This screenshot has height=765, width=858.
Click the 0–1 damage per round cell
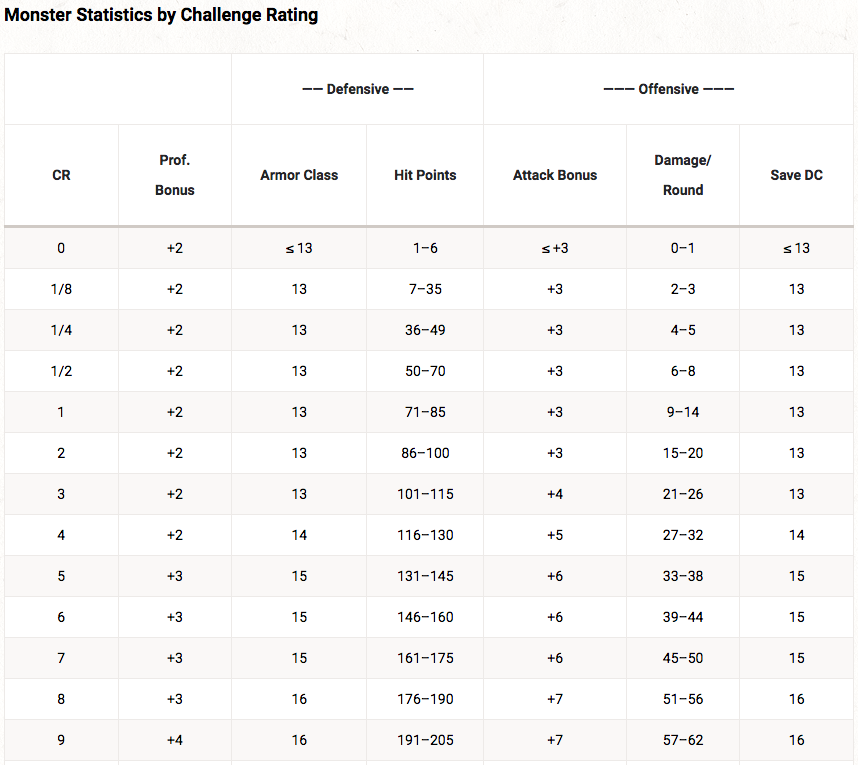click(683, 248)
